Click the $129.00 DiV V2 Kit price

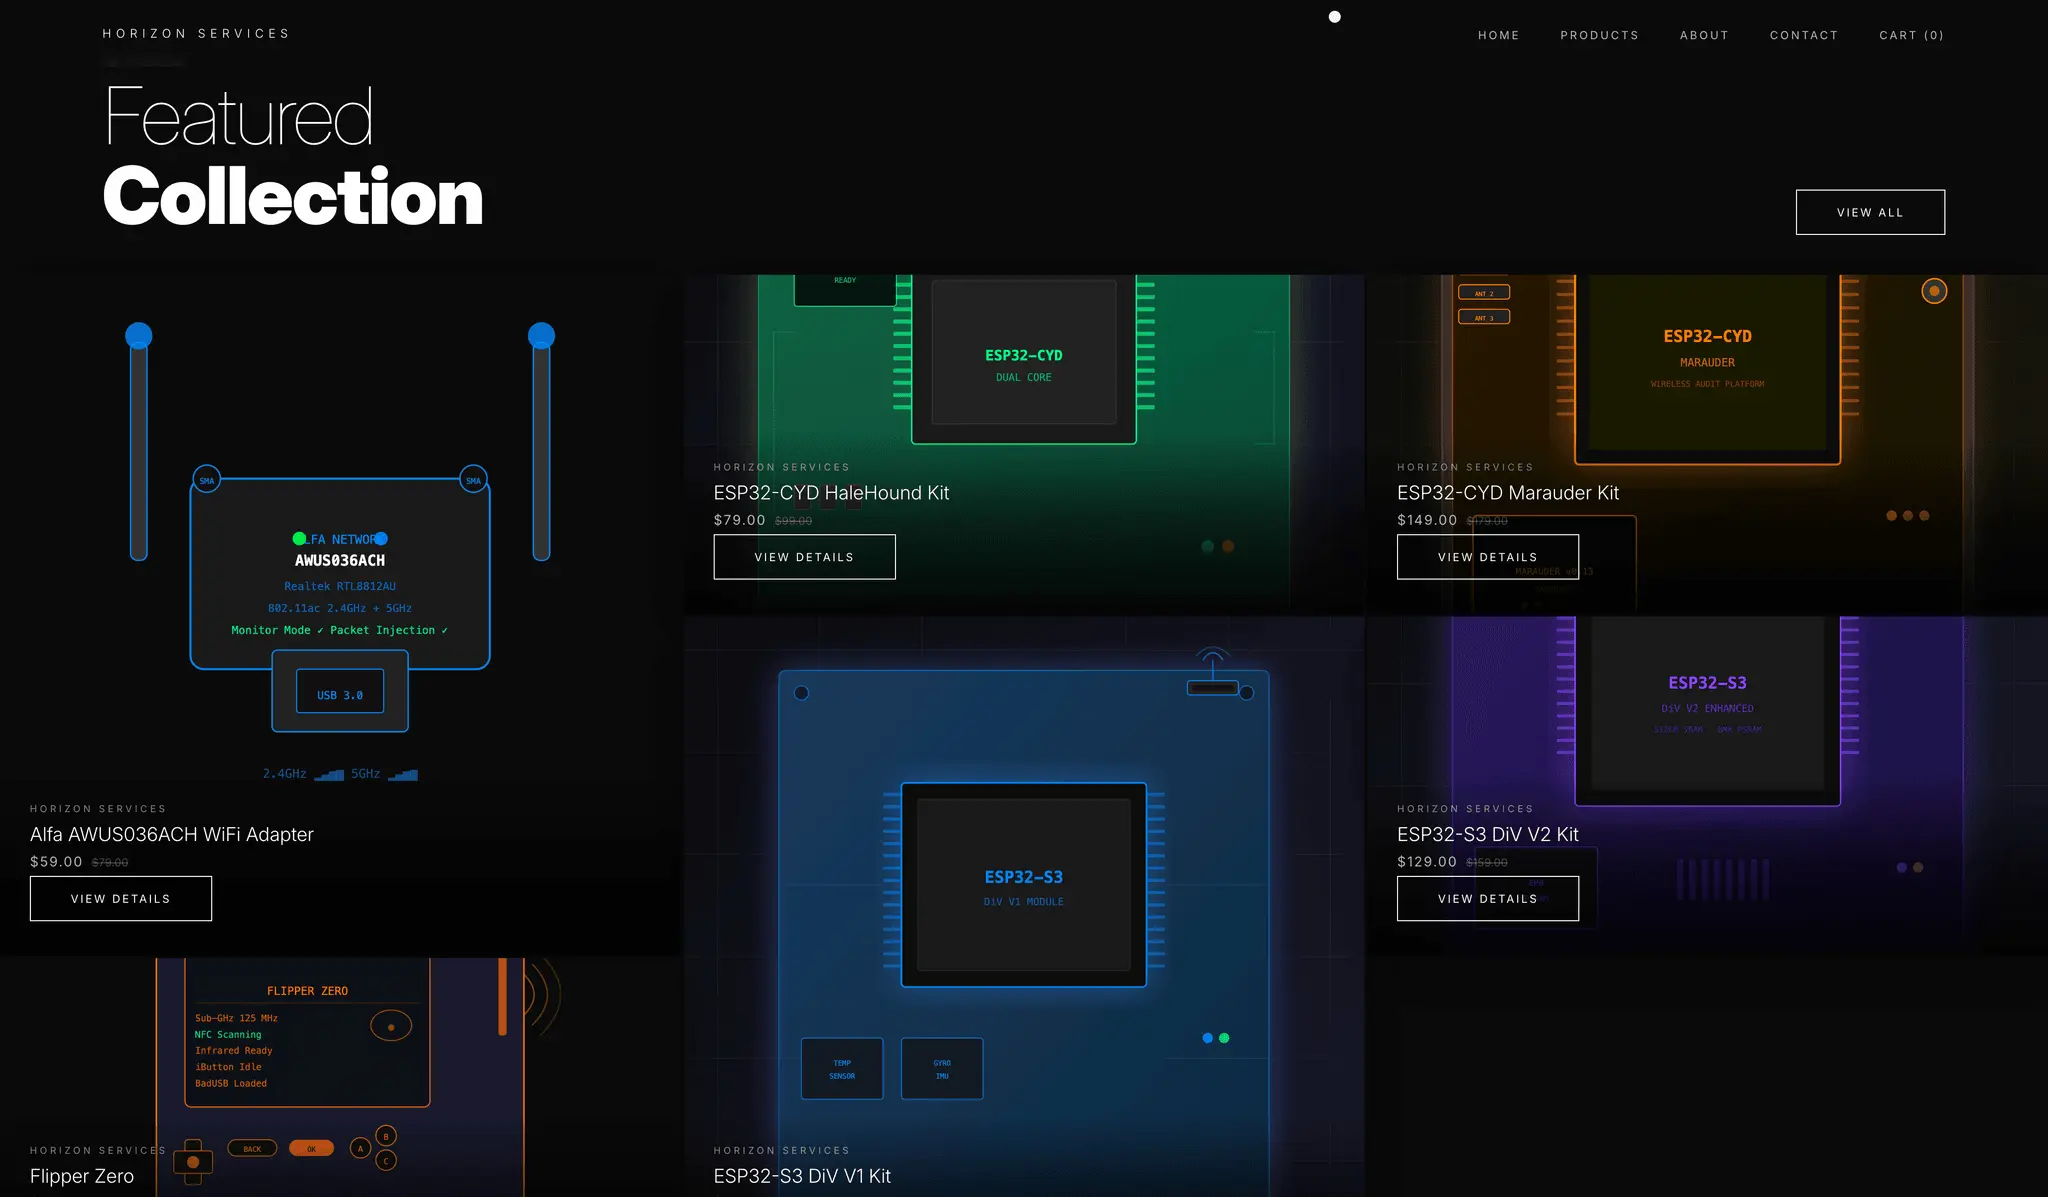1427,861
